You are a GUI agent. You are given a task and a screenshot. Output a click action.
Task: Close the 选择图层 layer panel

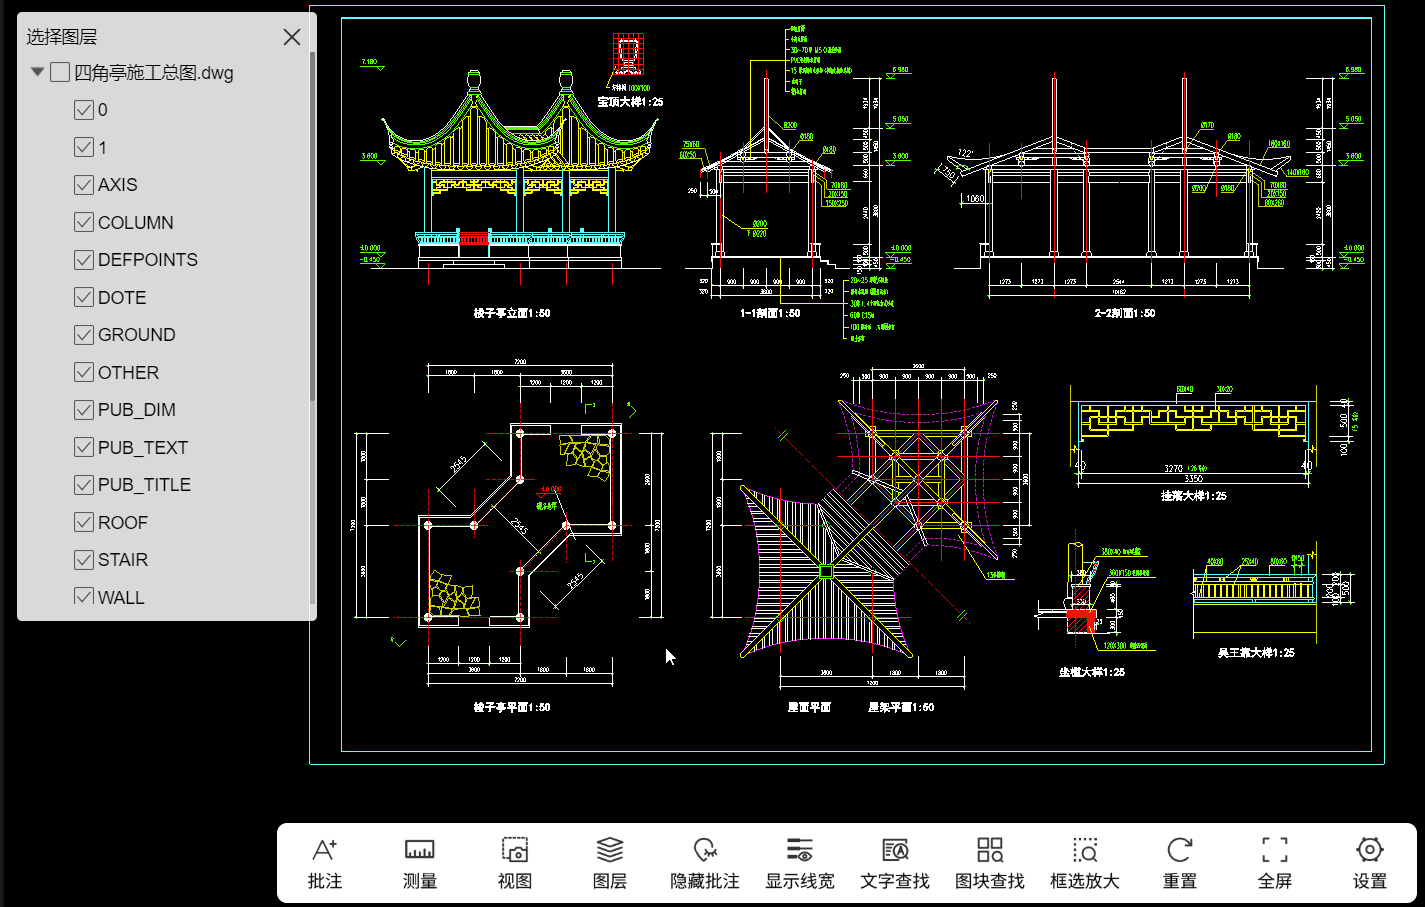[292, 37]
